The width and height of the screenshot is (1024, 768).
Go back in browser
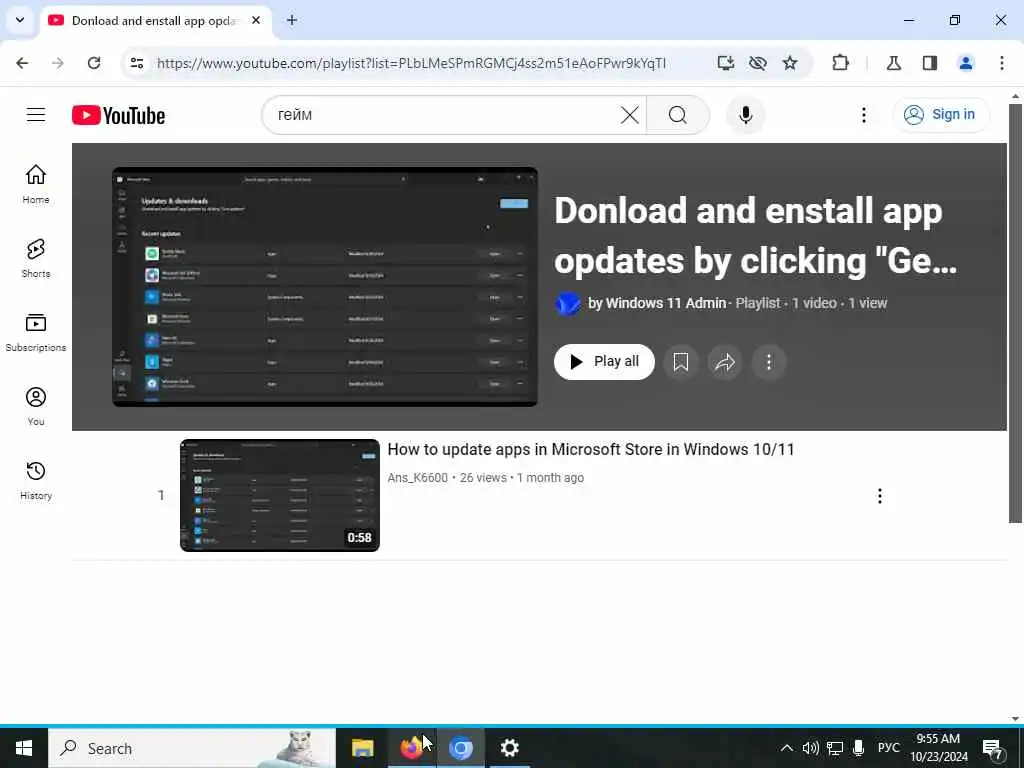(22, 63)
